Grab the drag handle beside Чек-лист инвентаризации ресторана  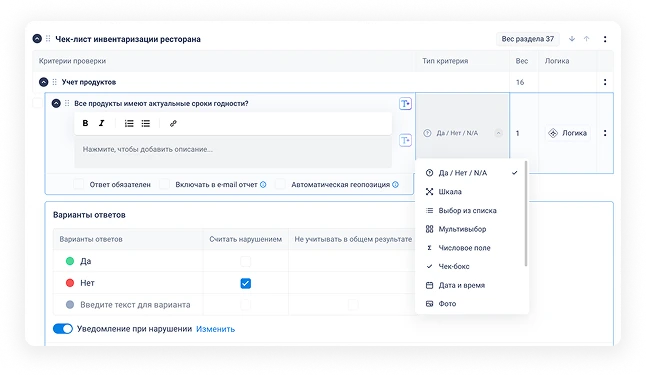[48, 39]
